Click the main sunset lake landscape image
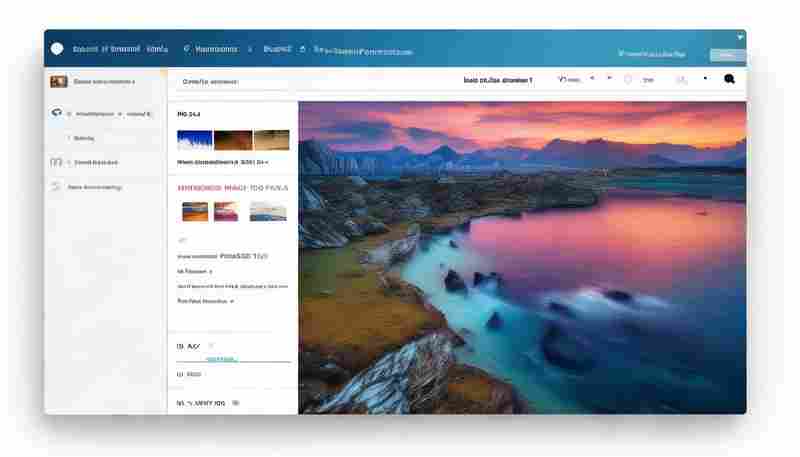The image size is (800, 457). tap(522, 258)
